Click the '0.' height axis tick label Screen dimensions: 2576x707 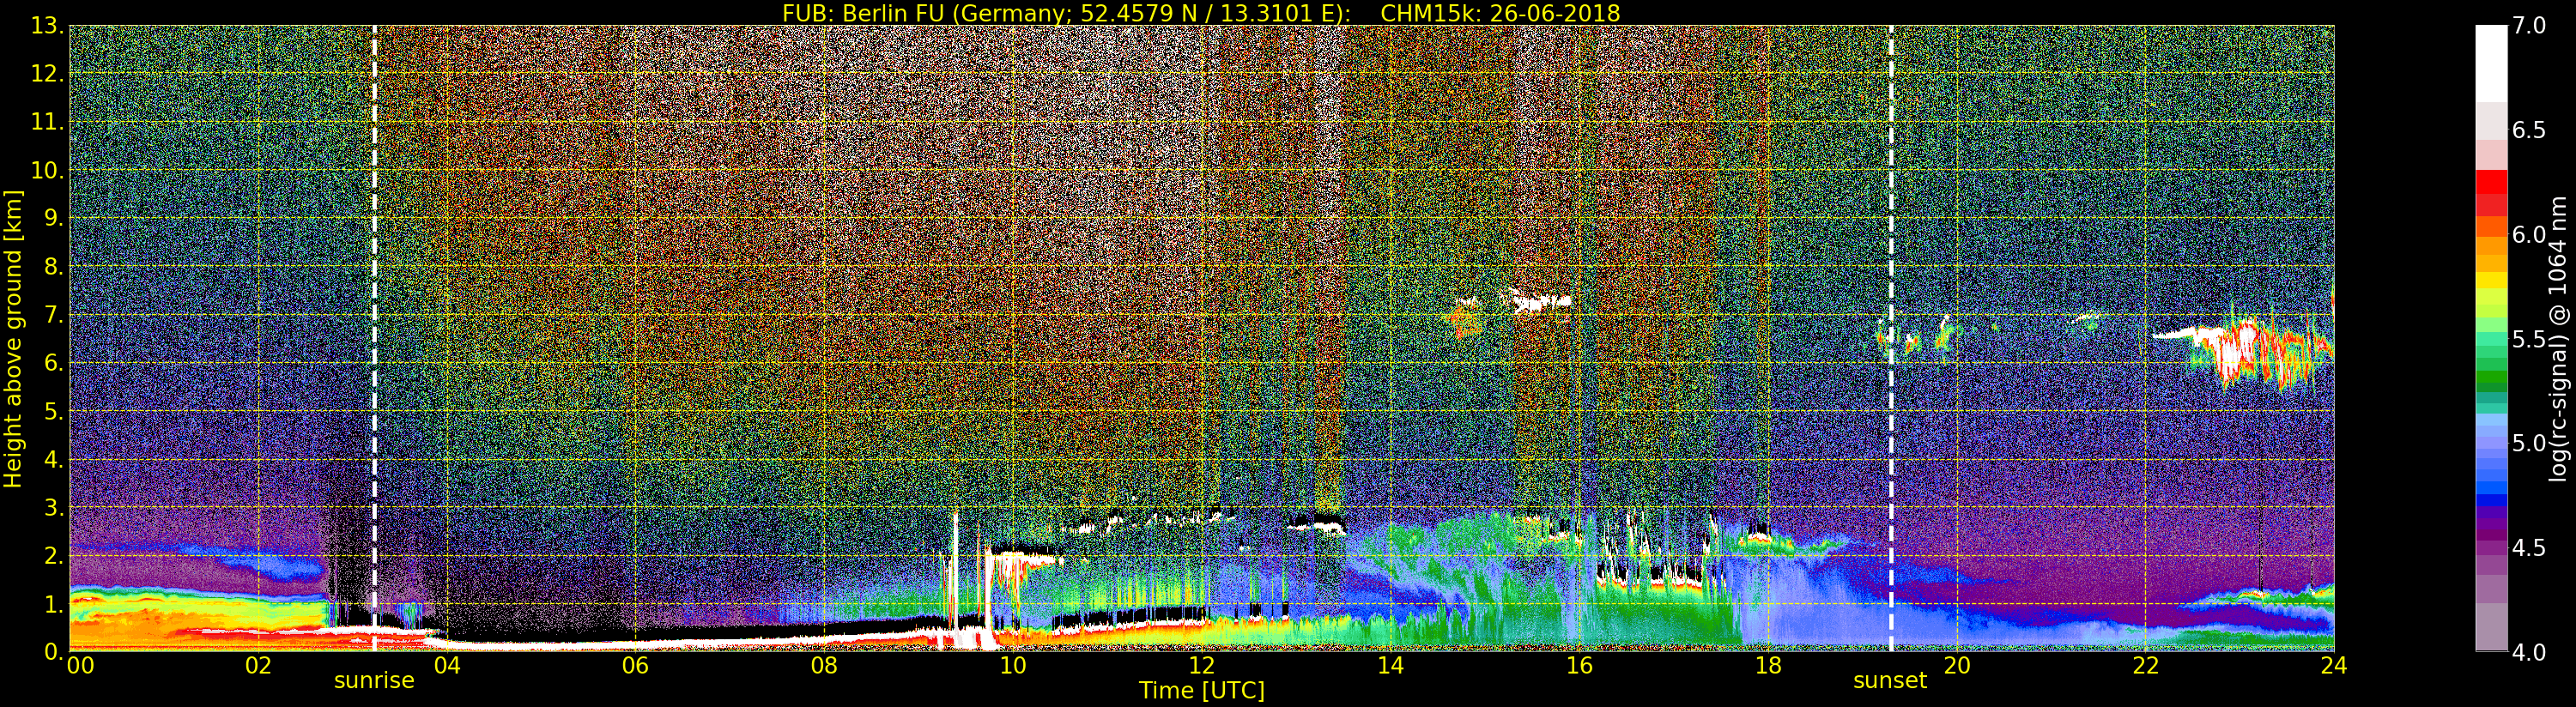pyautogui.click(x=54, y=651)
